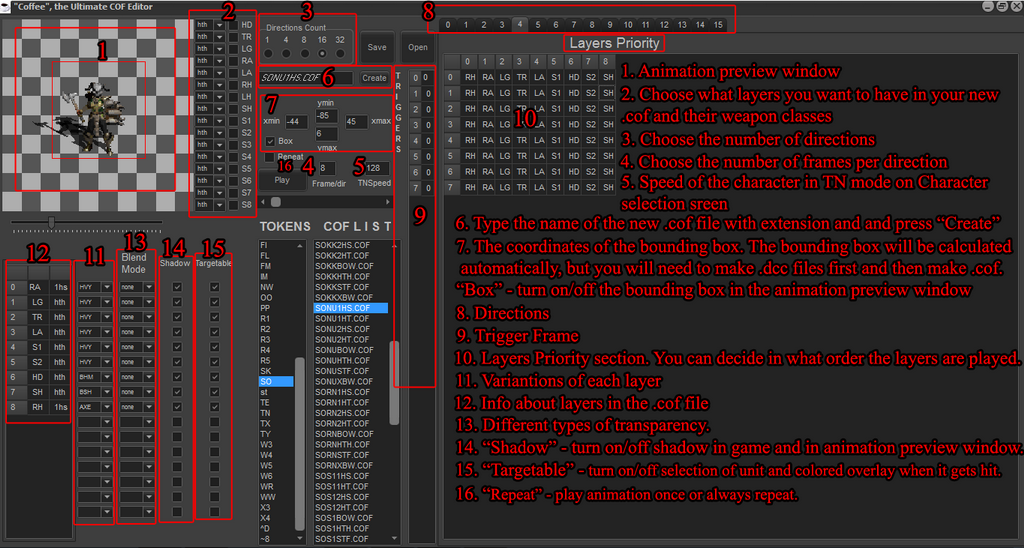
Task: Select the SO token in Tokens list
Action: [276, 381]
